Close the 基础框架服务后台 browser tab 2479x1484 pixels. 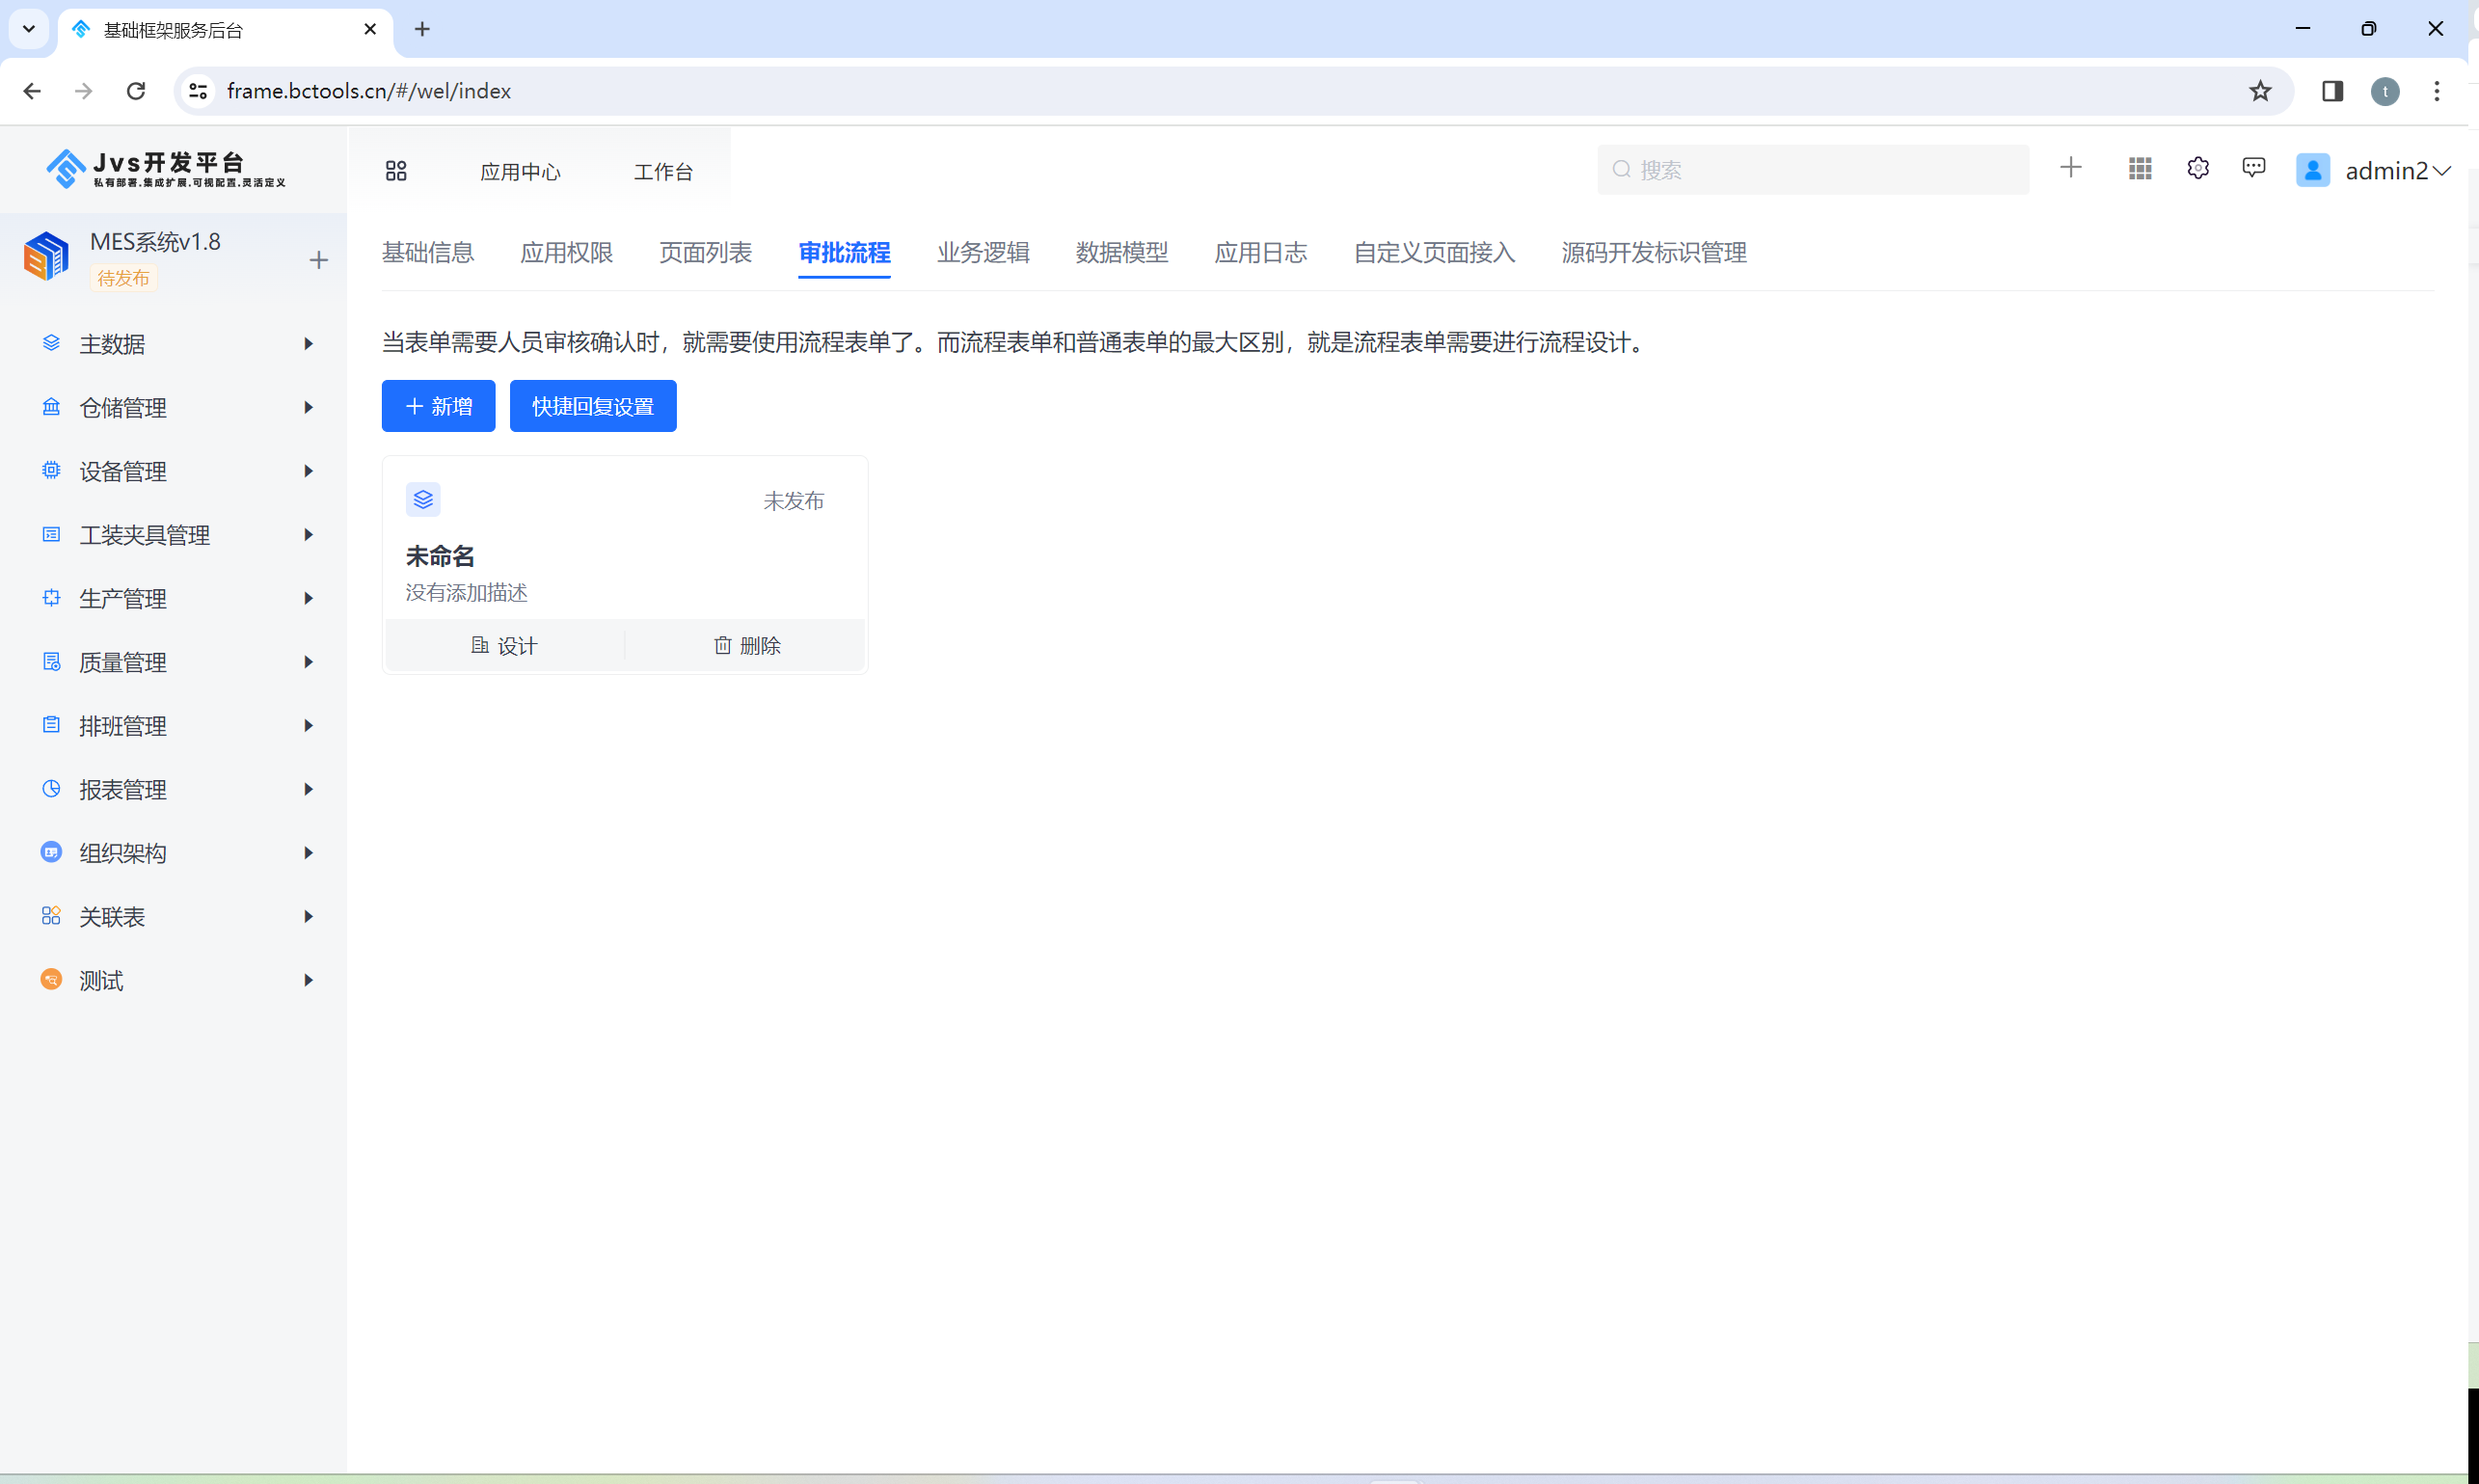click(370, 29)
